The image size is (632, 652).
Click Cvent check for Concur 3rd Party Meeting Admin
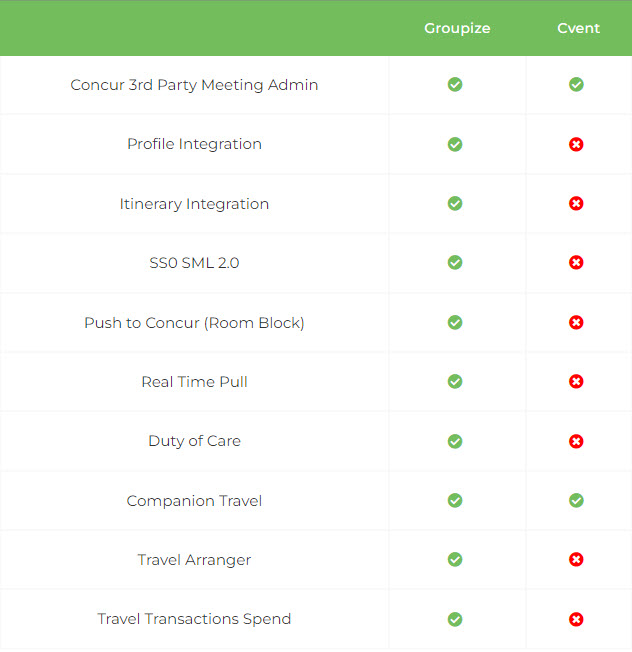click(576, 85)
